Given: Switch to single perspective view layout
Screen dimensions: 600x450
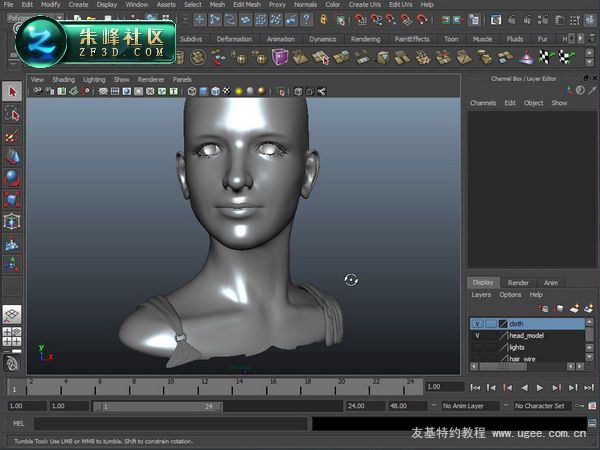Looking at the screenshot, I should point(12,315).
